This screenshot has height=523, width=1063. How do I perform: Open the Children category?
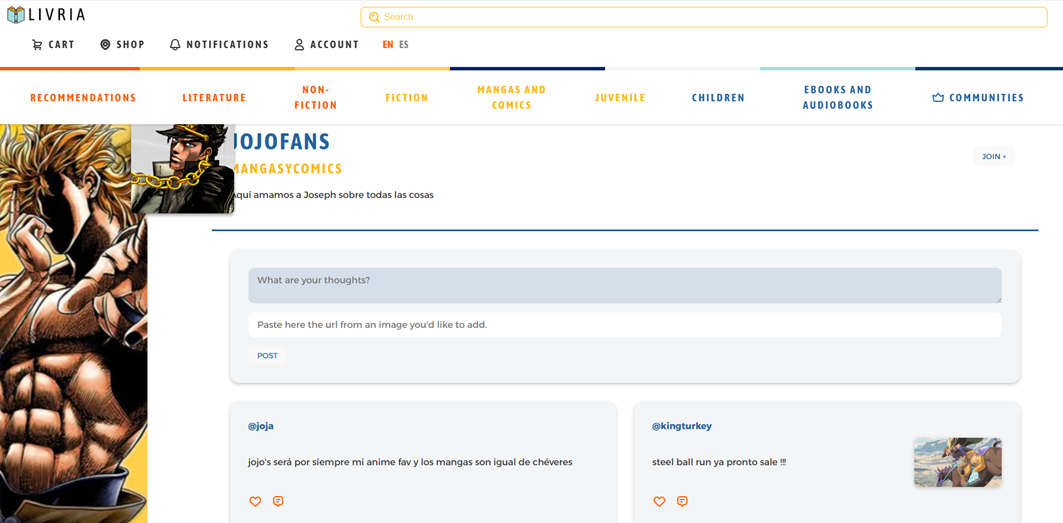pos(719,98)
